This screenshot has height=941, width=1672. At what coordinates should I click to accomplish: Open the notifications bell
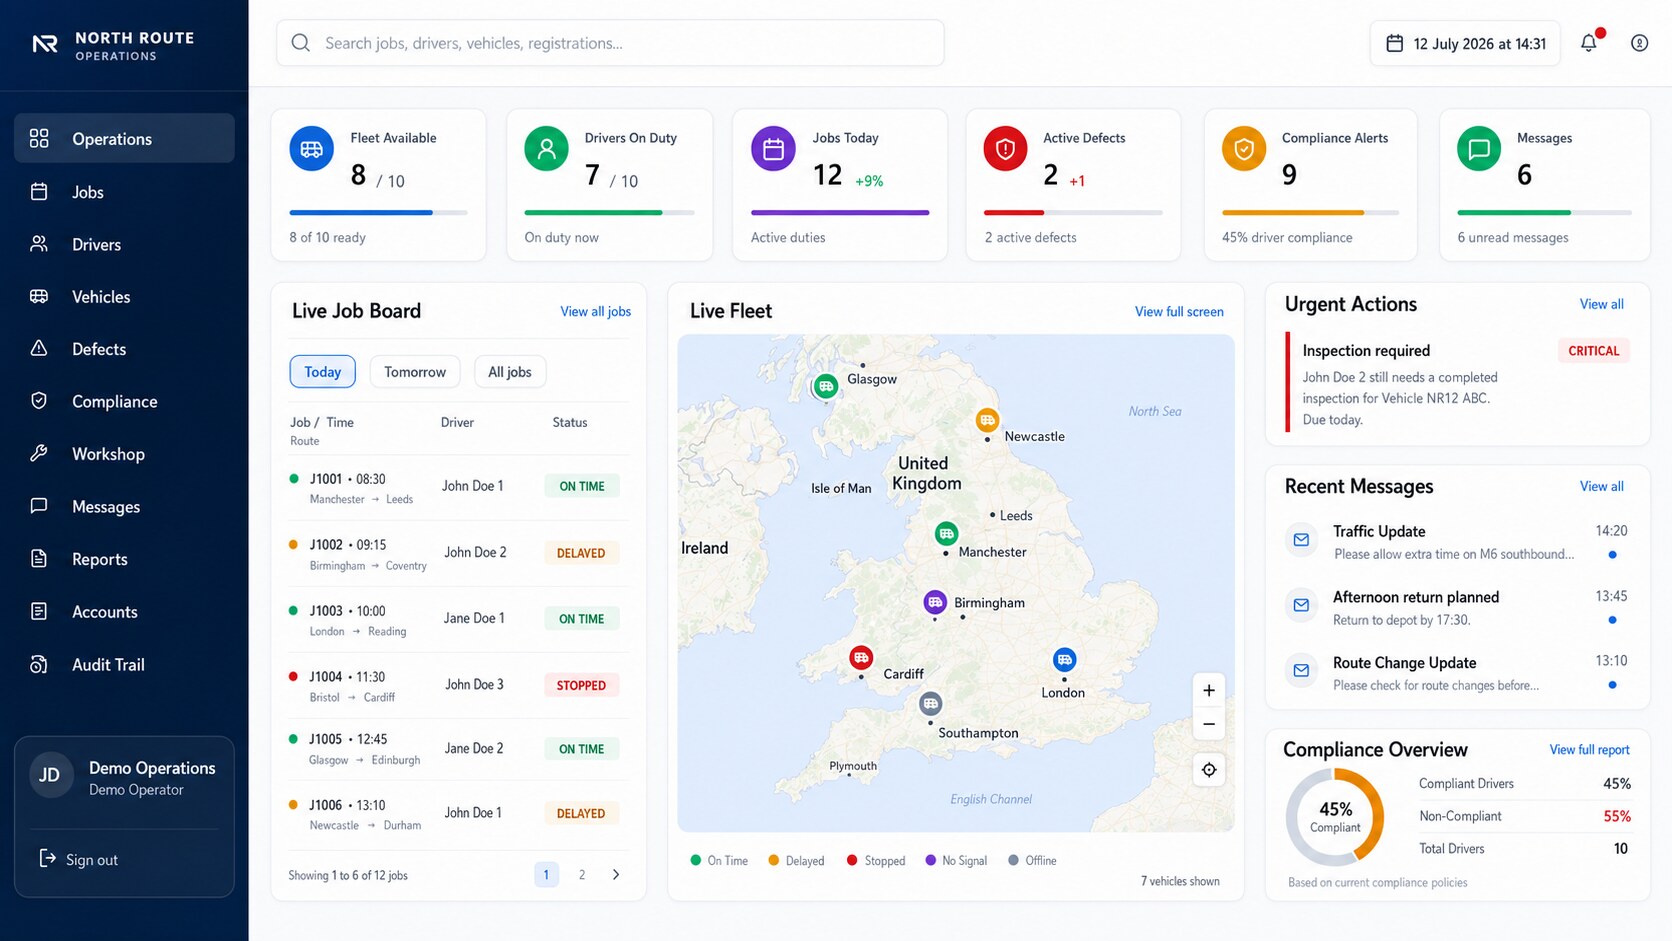tap(1588, 43)
